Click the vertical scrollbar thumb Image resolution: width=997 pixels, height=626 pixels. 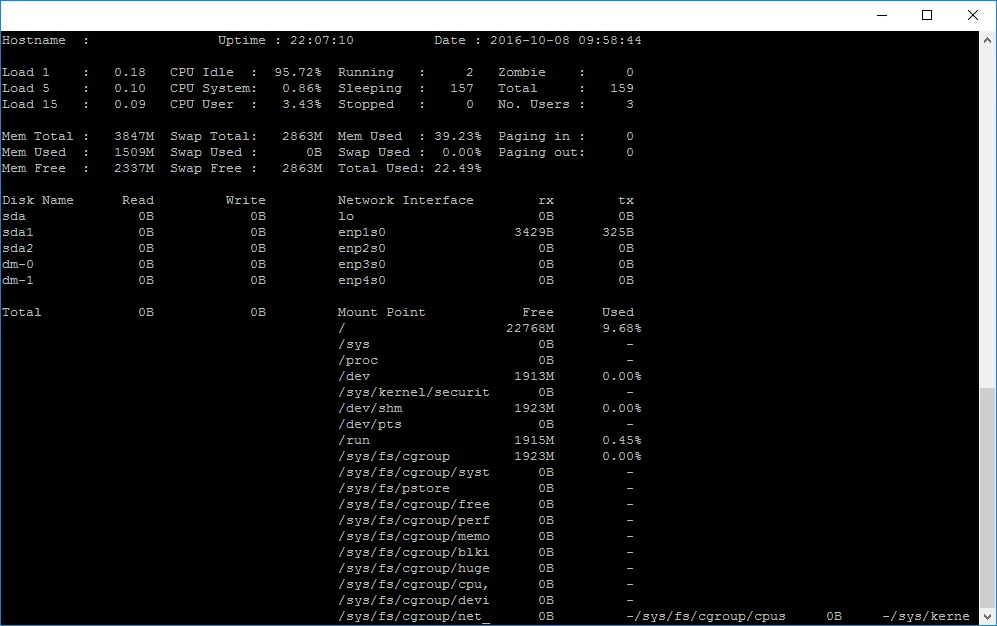[x=987, y=496]
